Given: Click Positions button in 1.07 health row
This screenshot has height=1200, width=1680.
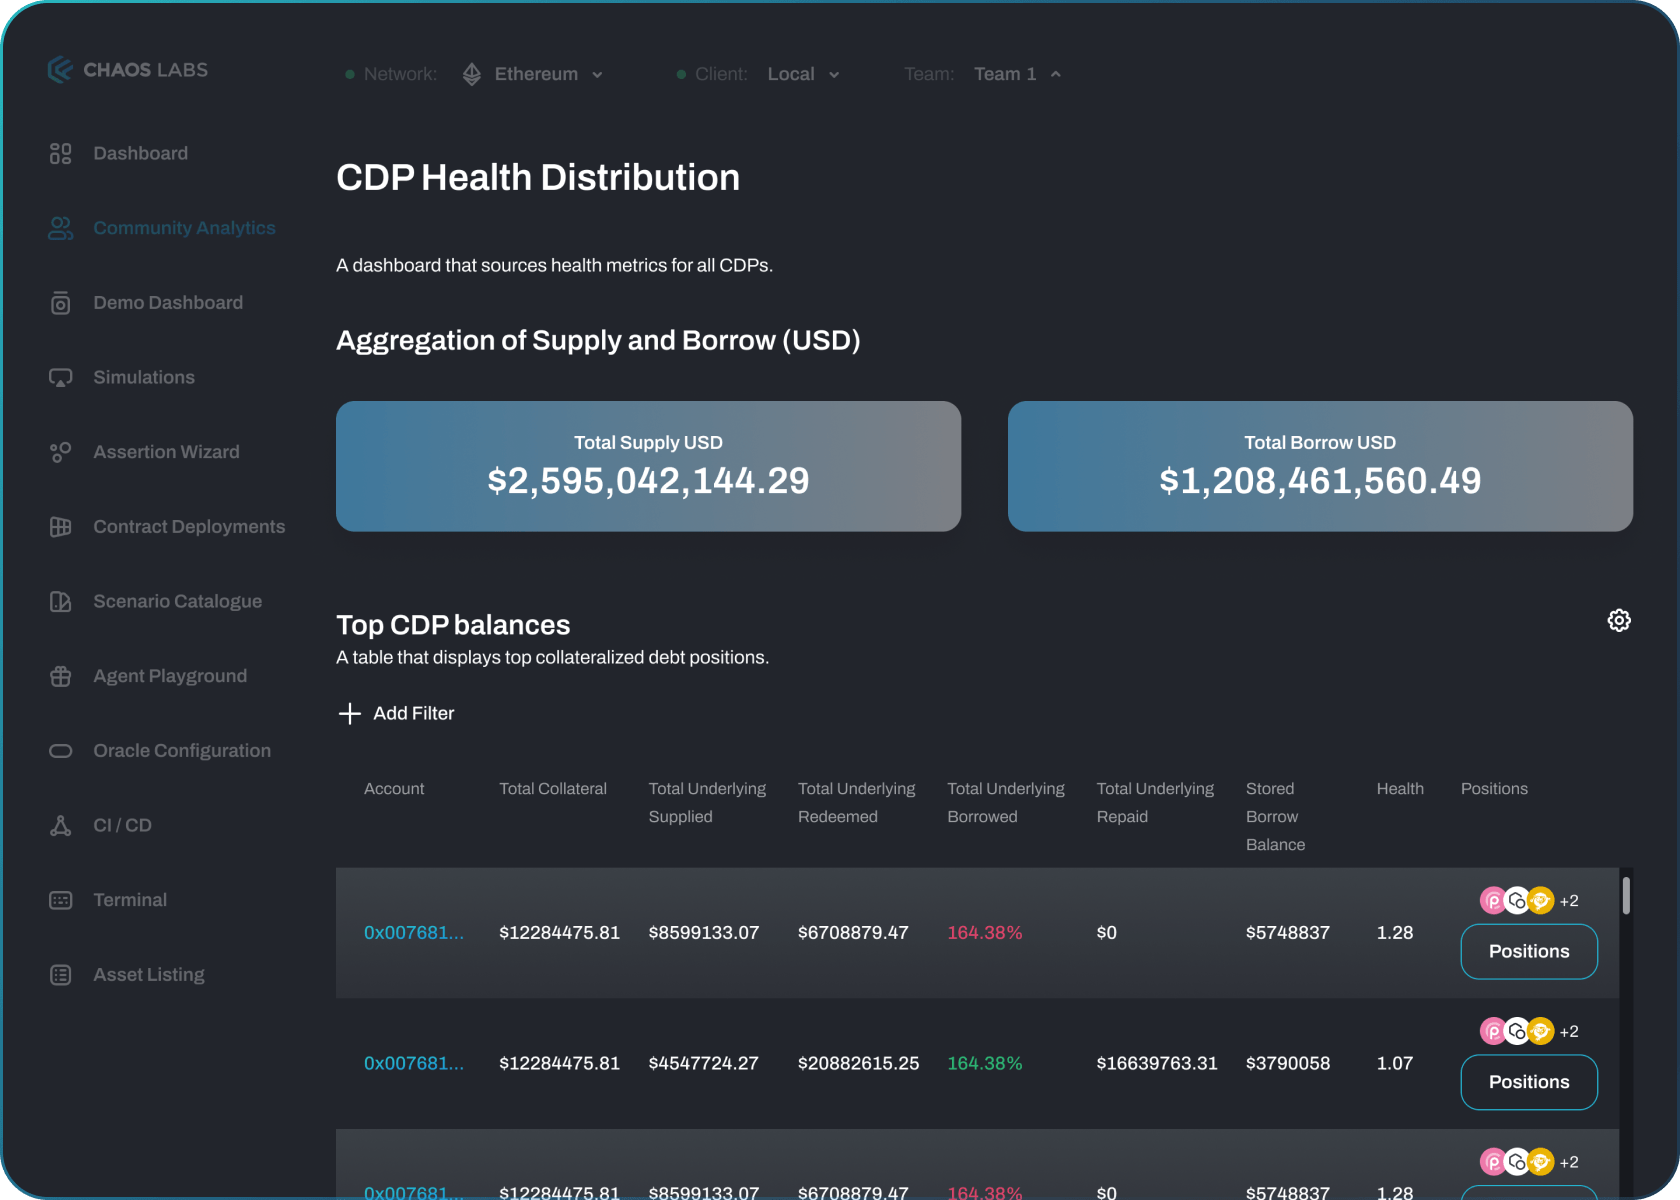Looking at the screenshot, I should click(1529, 1082).
